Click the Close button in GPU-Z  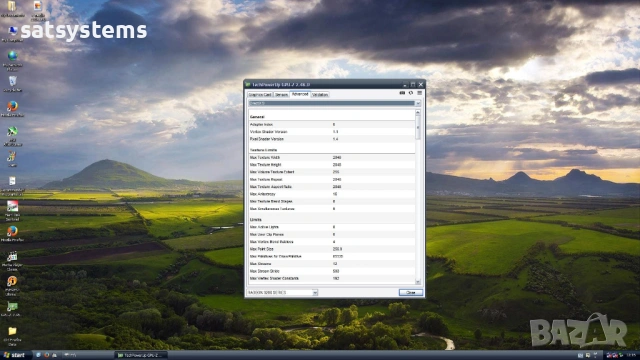pyautogui.click(x=411, y=293)
